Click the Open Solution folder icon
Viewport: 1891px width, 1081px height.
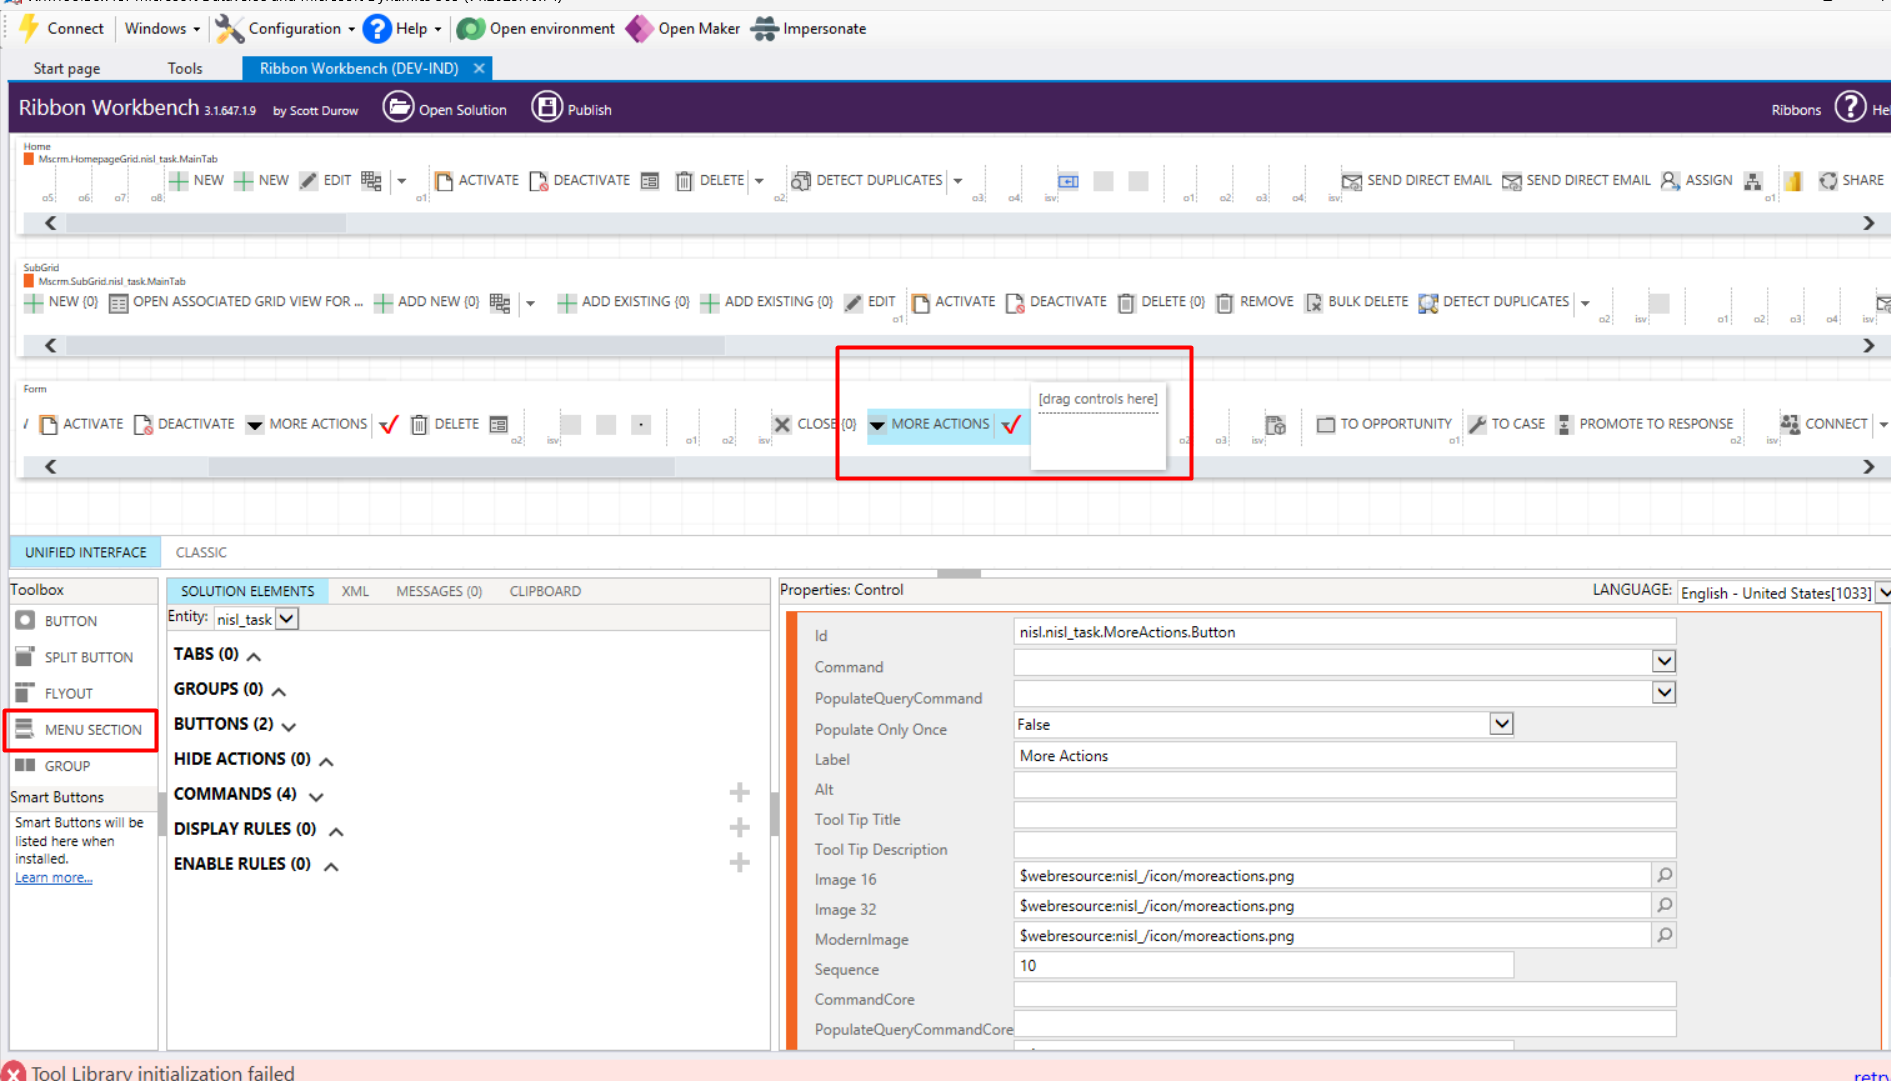point(398,107)
